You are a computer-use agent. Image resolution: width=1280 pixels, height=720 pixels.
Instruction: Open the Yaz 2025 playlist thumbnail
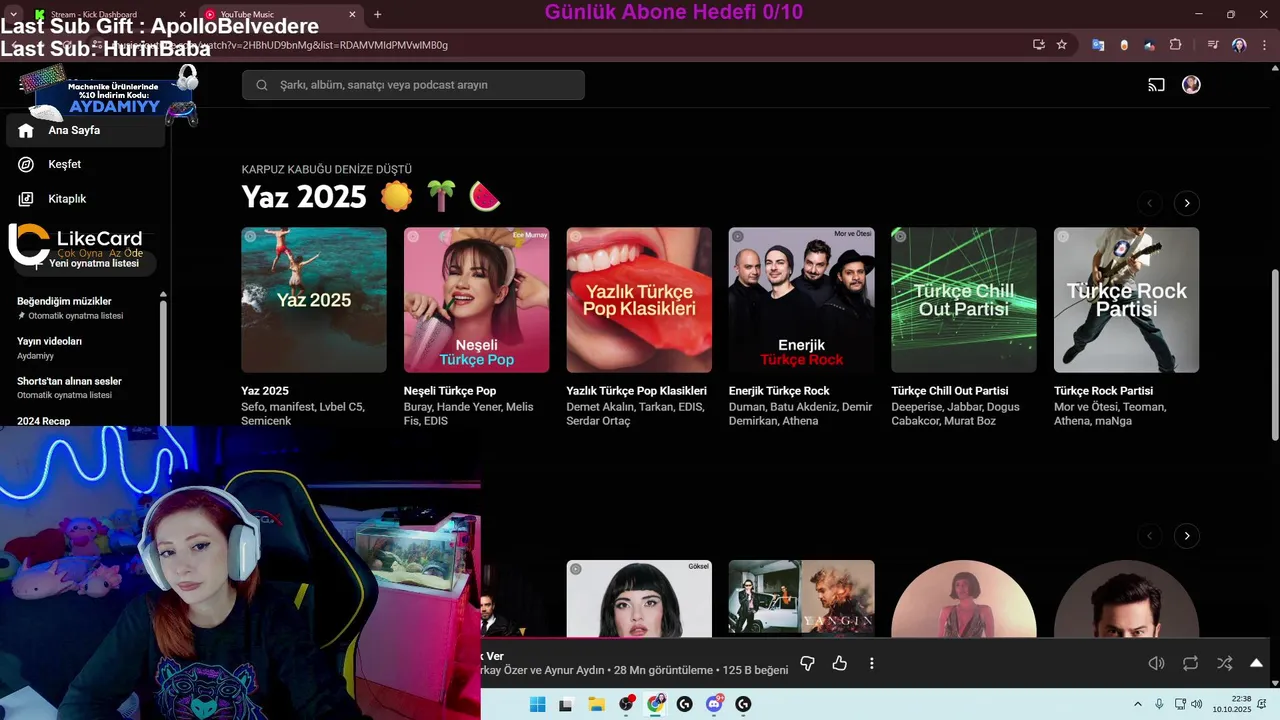314,300
